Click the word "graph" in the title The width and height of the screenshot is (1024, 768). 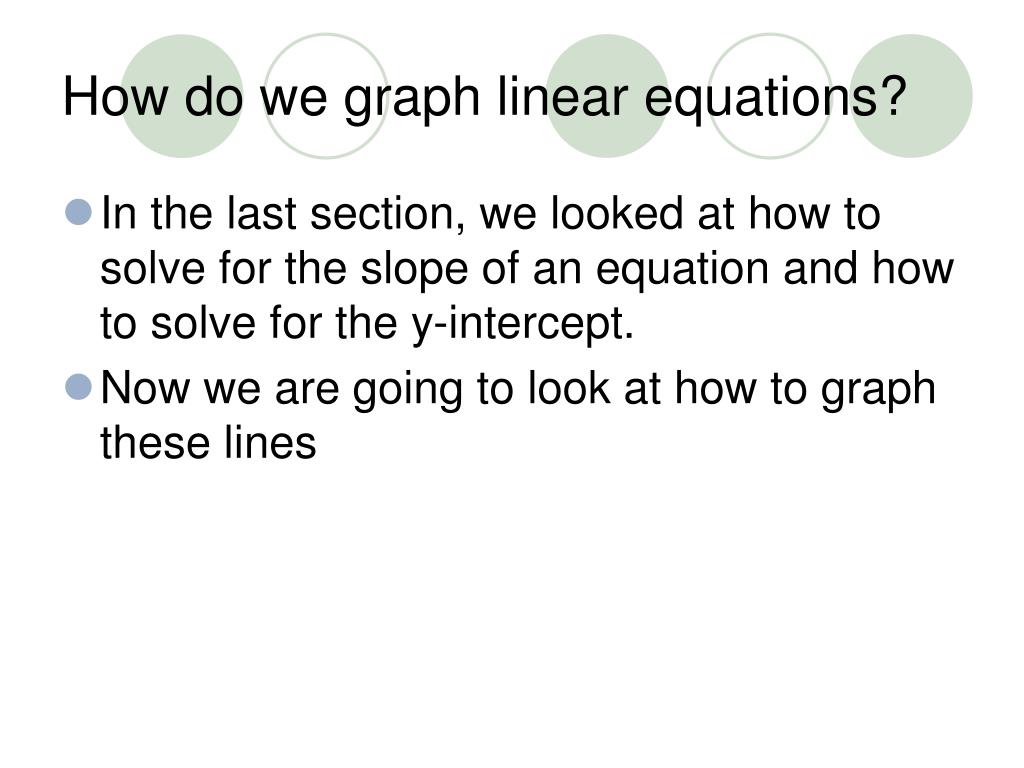pos(412,99)
